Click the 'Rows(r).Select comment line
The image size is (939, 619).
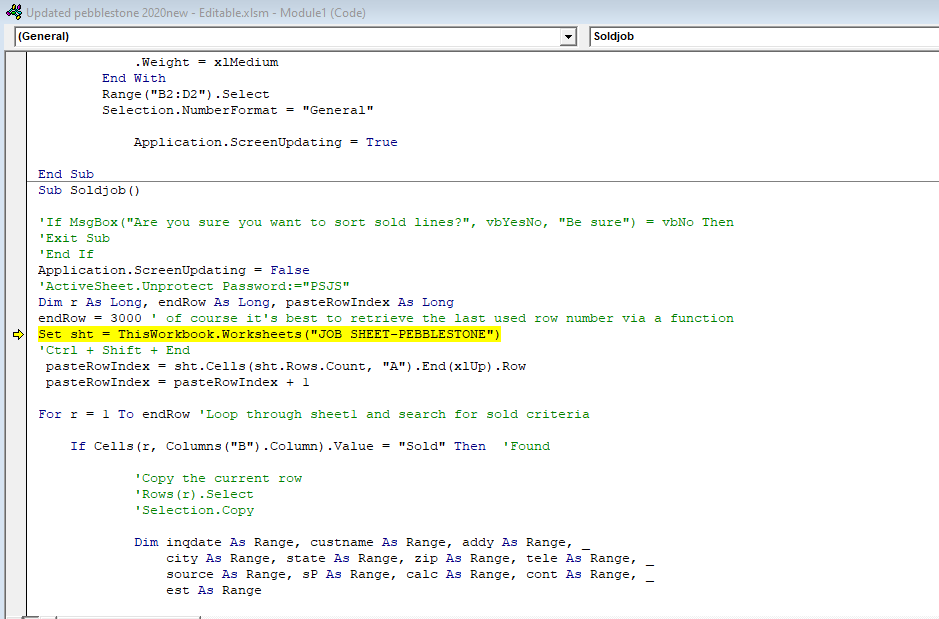194,494
